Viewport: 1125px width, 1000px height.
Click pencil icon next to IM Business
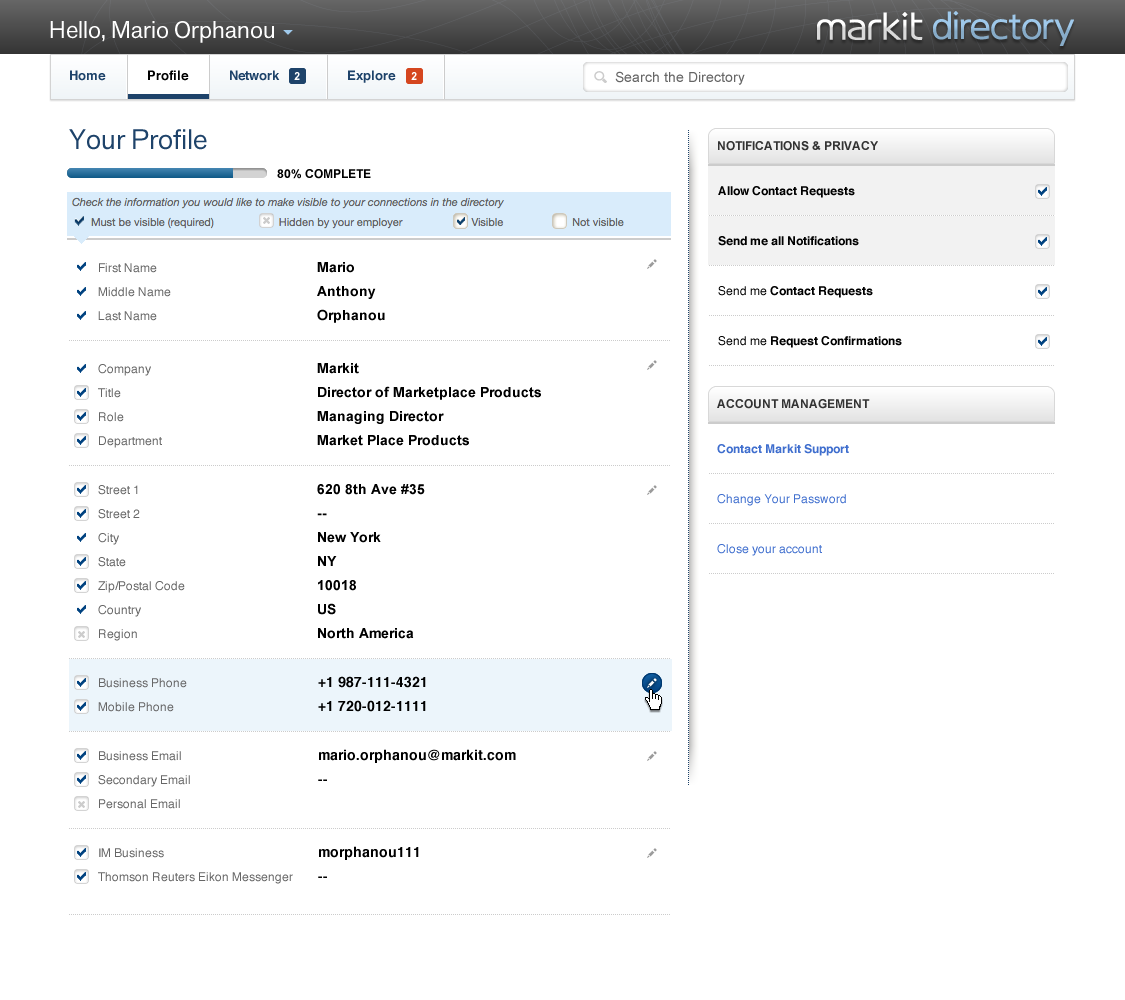(x=652, y=853)
